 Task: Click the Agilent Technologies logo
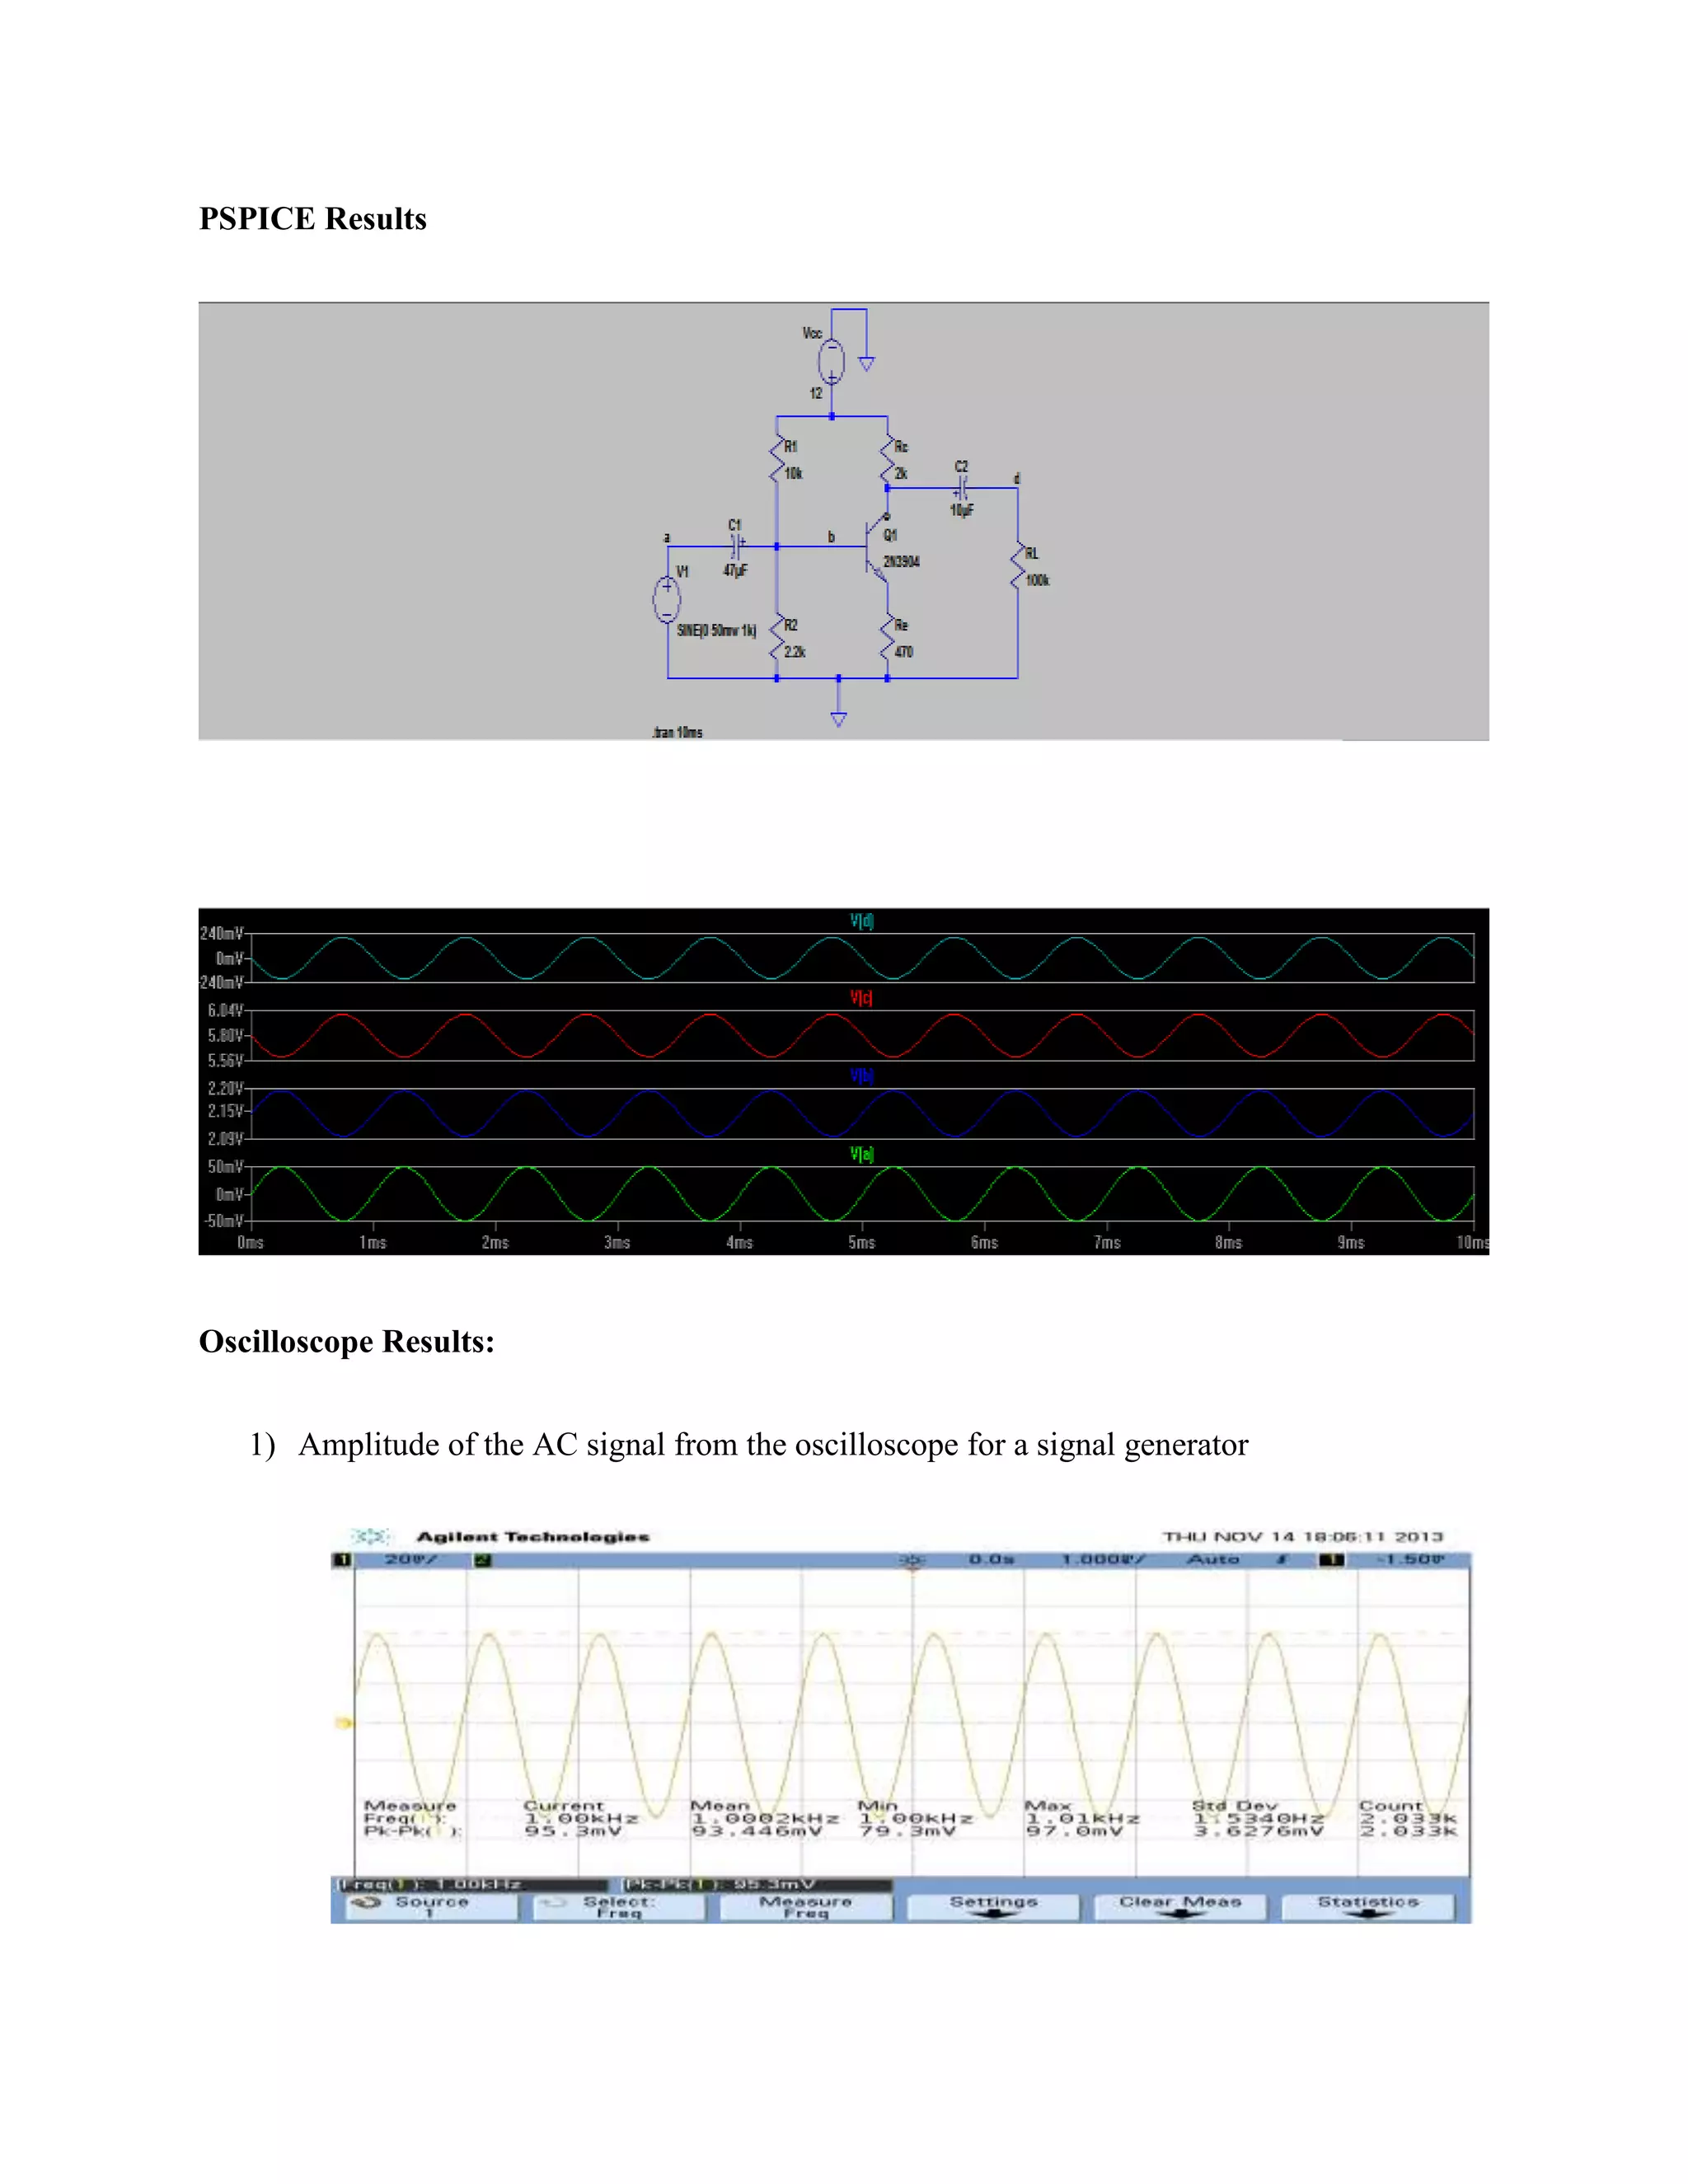(371, 1536)
